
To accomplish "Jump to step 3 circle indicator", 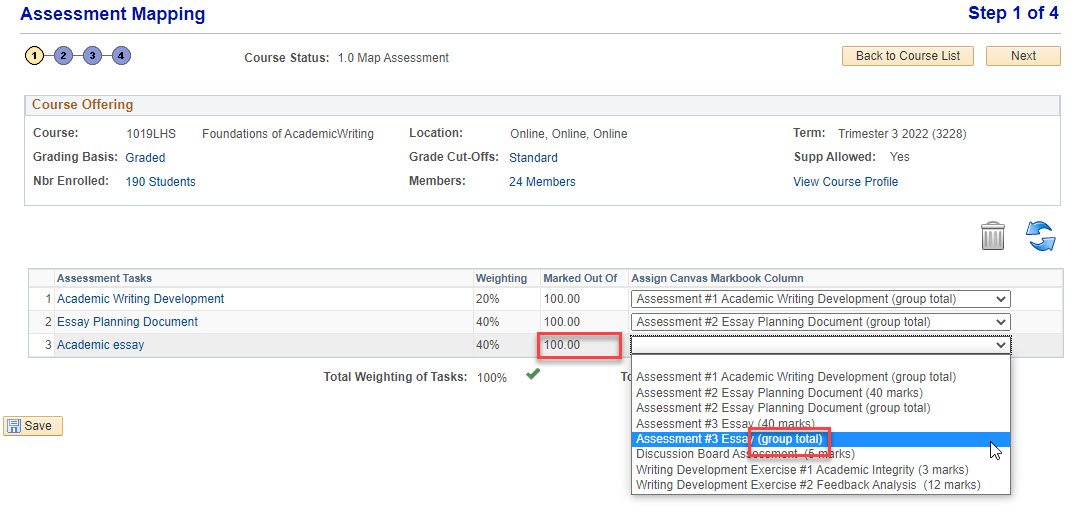I will click(92, 56).
